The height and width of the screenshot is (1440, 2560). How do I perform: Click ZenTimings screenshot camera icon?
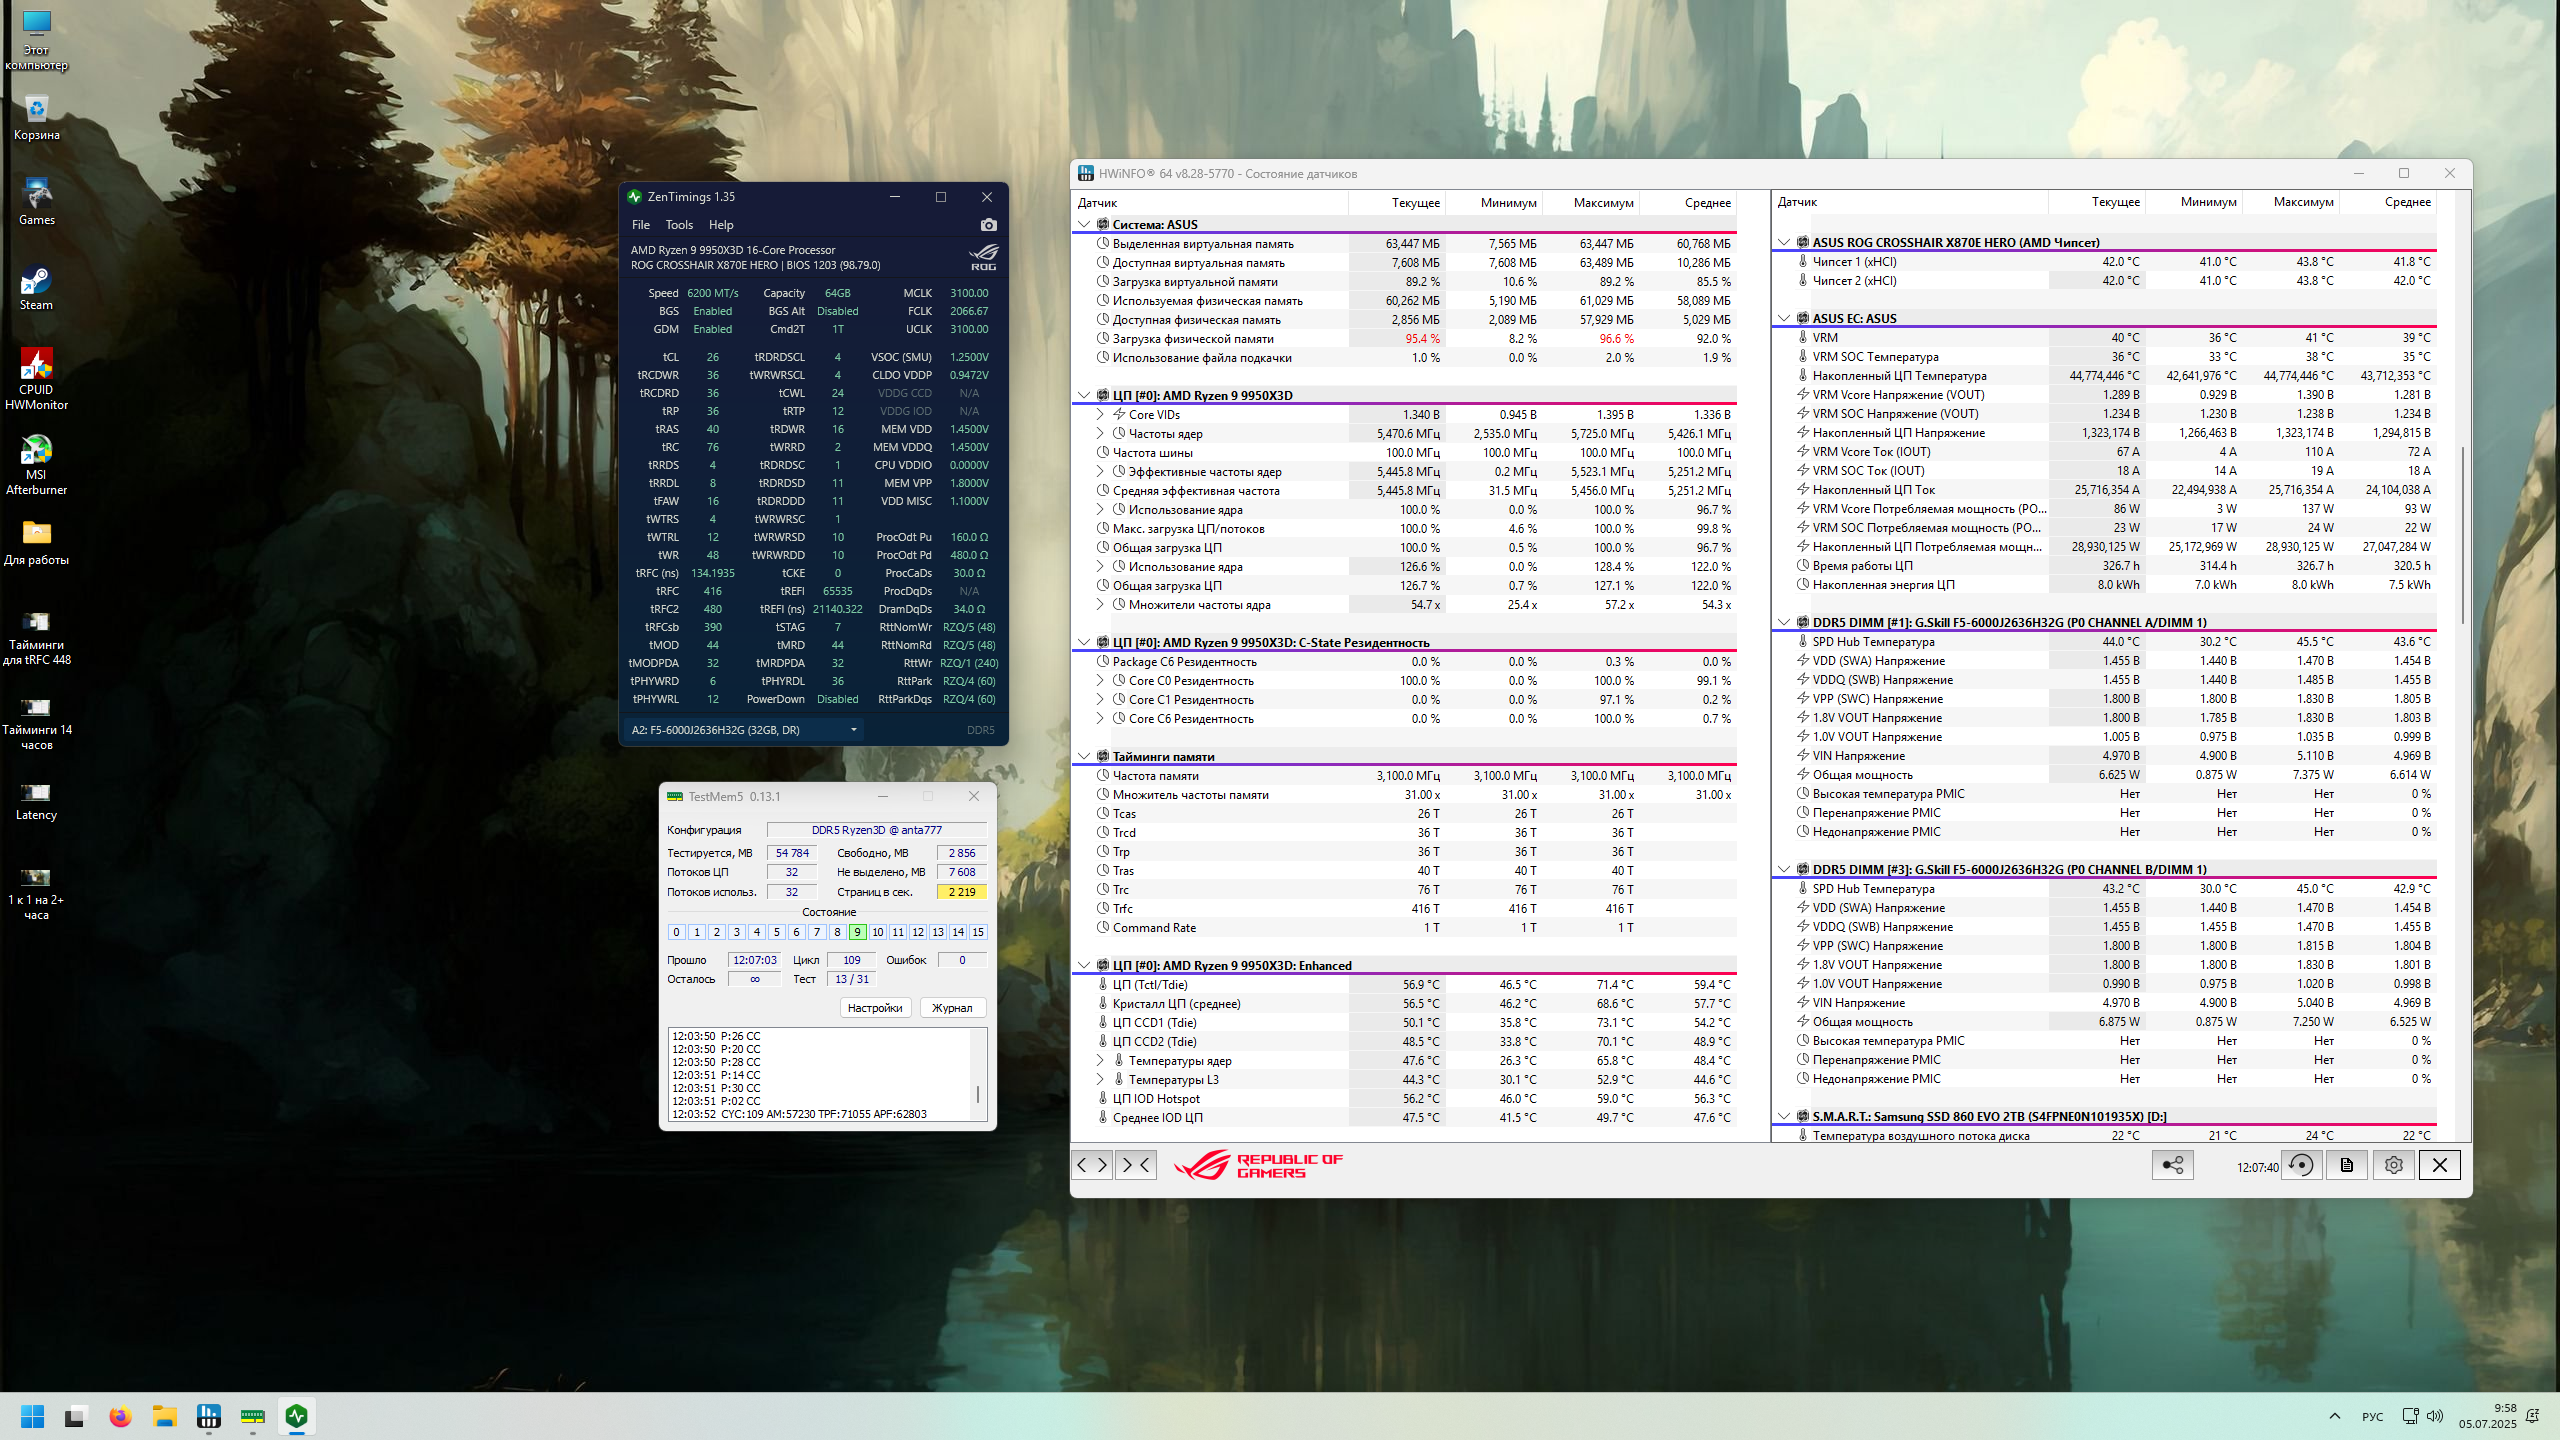point(988,225)
